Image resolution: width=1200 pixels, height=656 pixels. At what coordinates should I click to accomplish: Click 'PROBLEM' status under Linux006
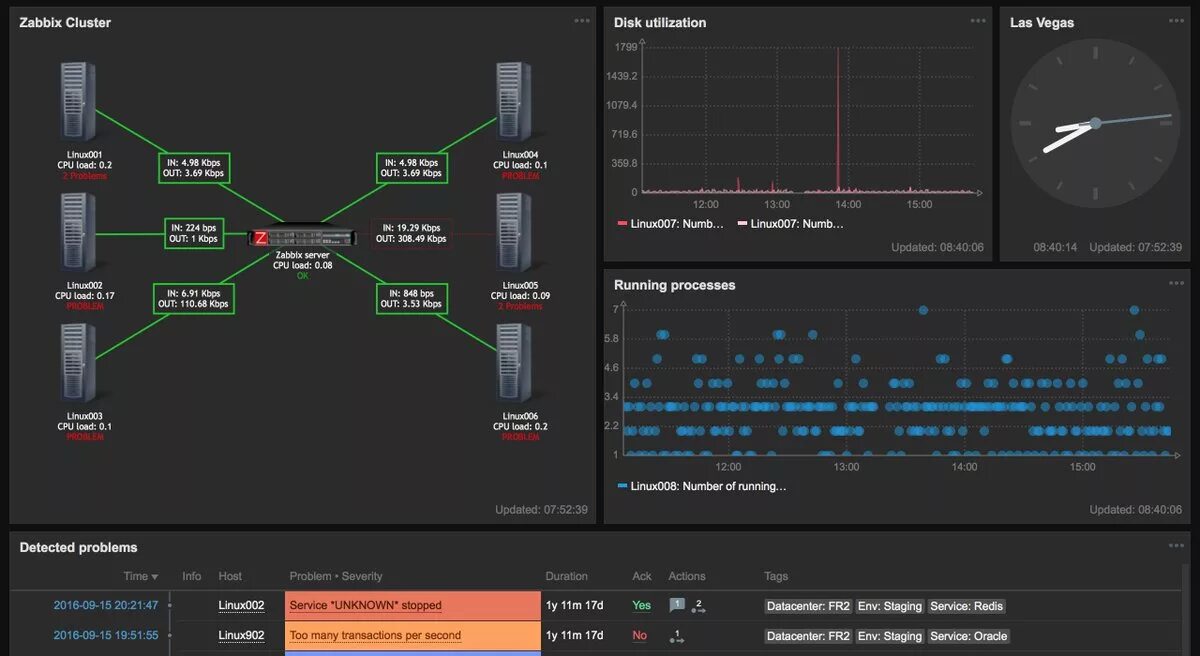(520, 437)
